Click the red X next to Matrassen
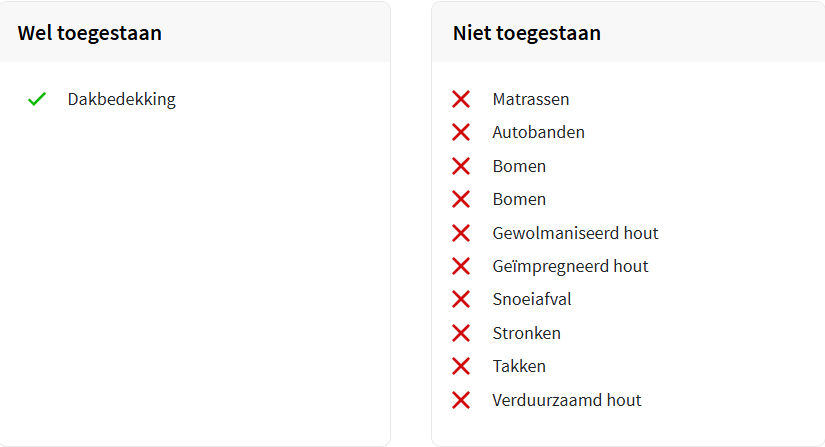This screenshot has height=447, width=825. [461, 99]
